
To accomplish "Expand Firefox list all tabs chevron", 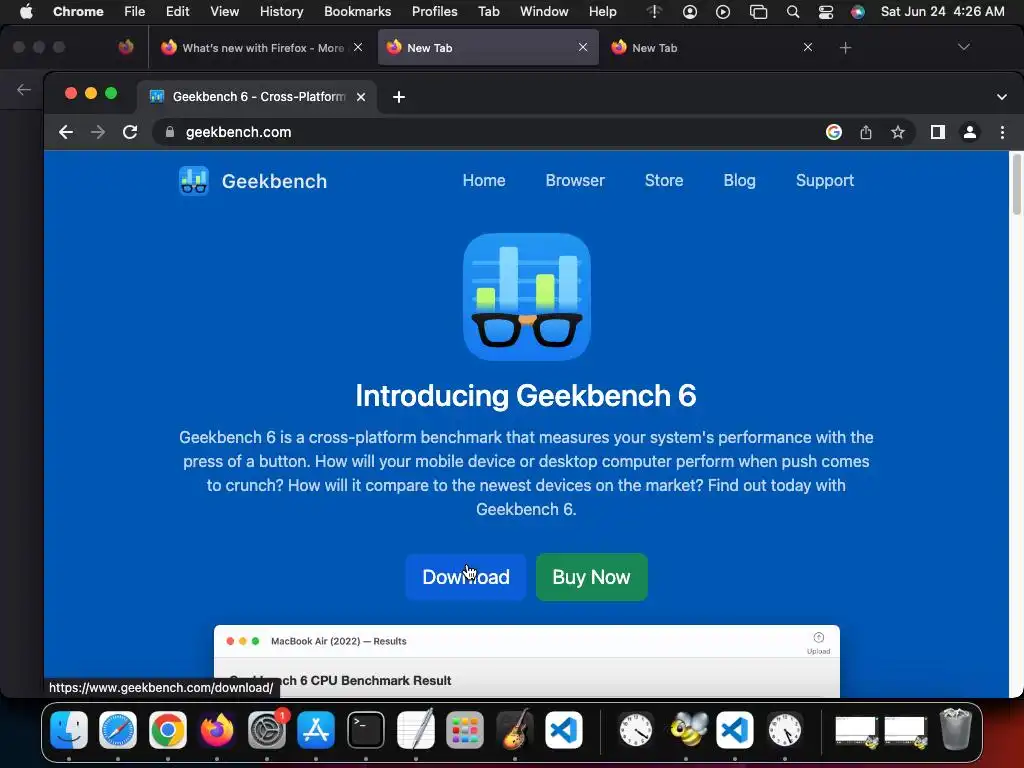I will [963, 47].
